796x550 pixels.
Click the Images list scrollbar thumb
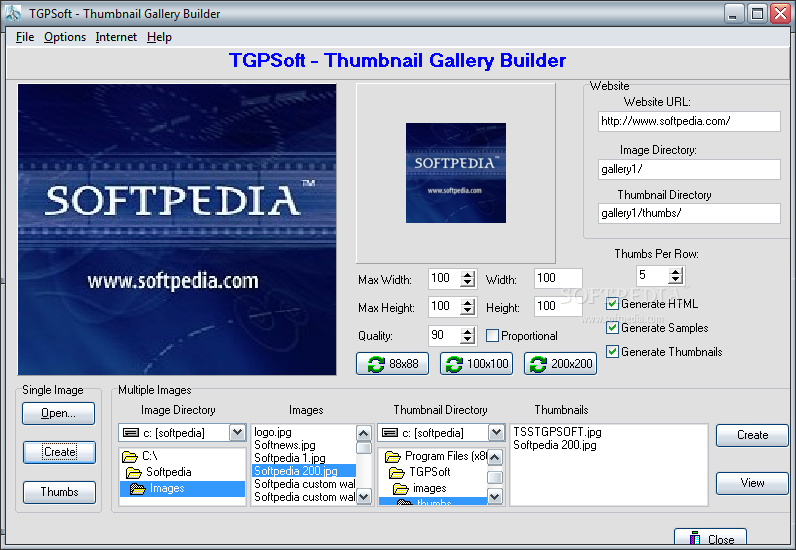point(363,448)
